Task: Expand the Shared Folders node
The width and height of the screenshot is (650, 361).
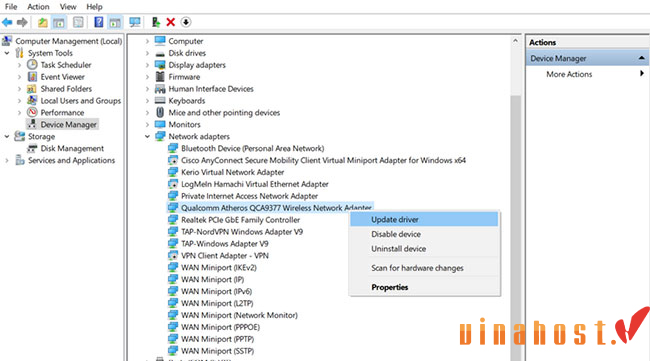Action: coord(19,89)
